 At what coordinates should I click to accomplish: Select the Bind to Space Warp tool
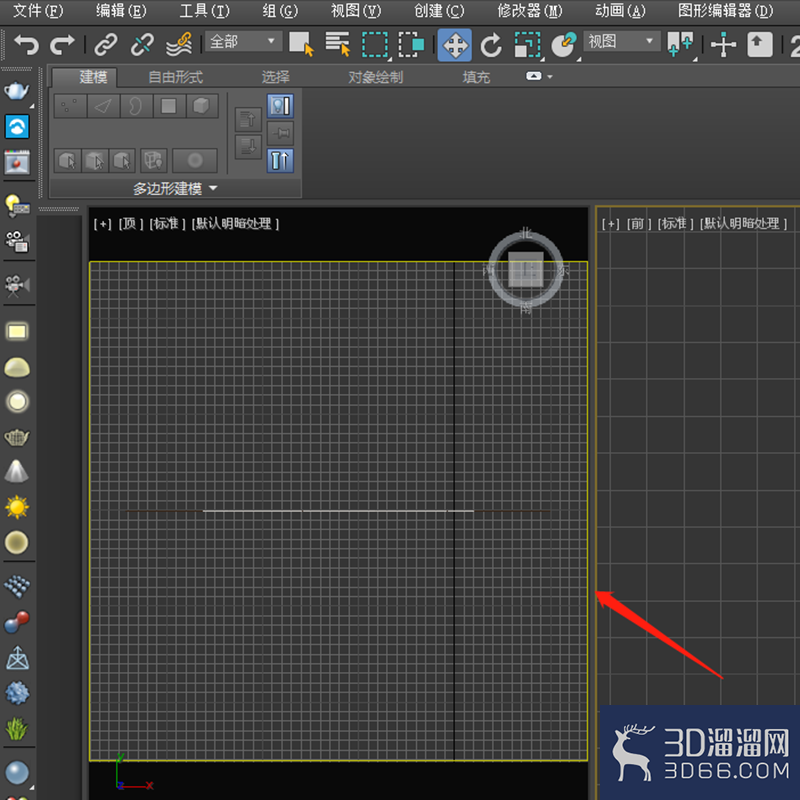(x=179, y=45)
